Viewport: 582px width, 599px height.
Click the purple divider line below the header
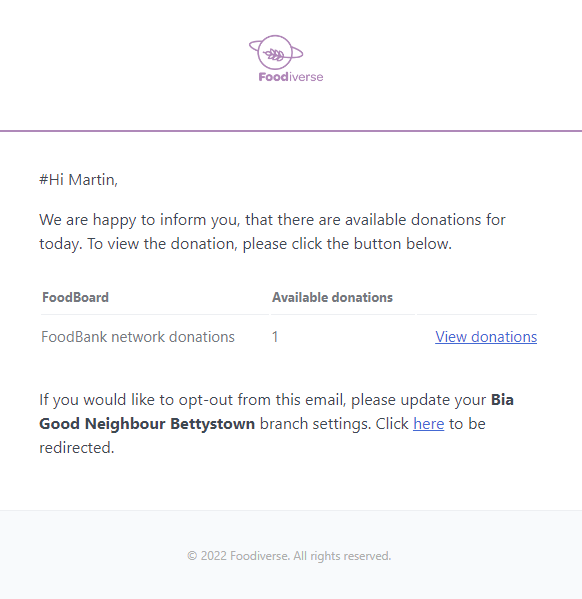(x=291, y=131)
